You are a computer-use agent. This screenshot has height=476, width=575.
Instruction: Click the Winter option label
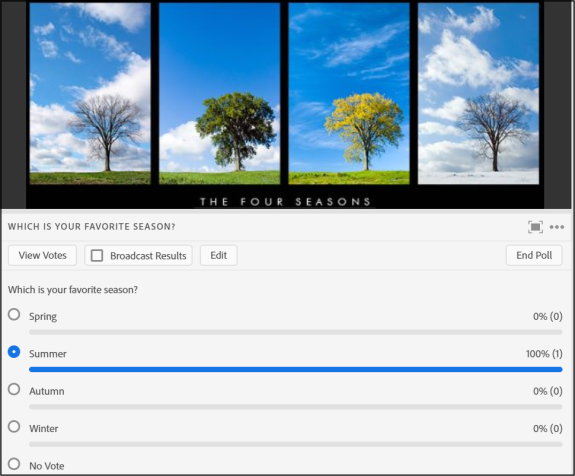pyautogui.click(x=44, y=429)
